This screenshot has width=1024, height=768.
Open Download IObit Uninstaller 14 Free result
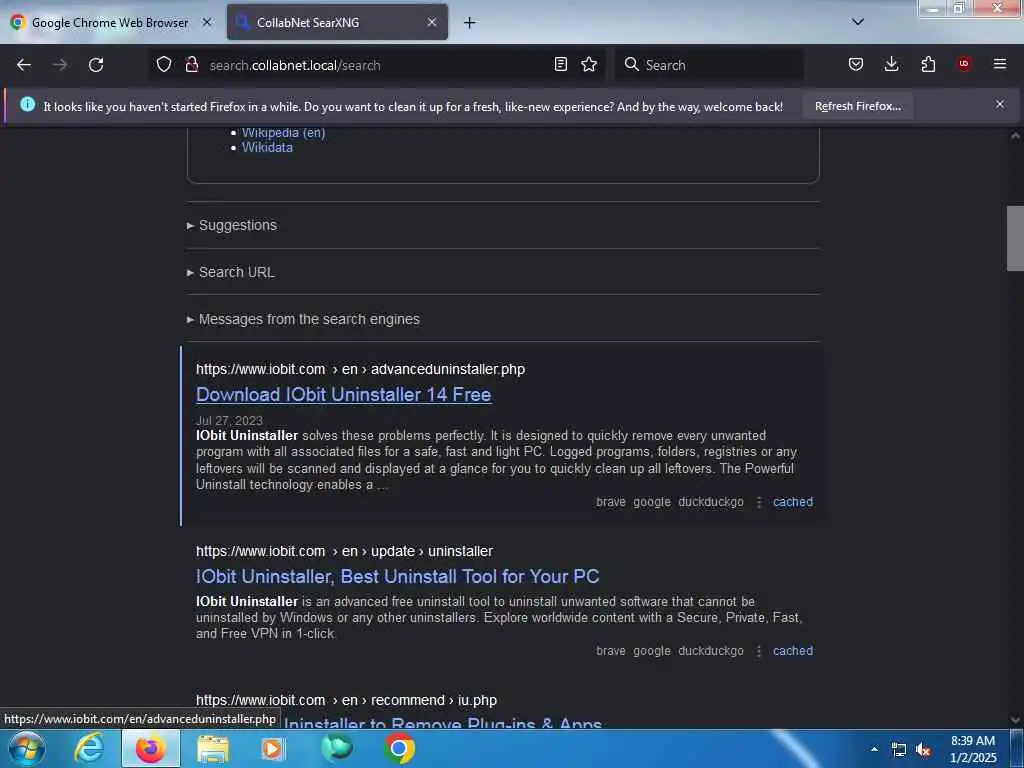click(x=344, y=394)
